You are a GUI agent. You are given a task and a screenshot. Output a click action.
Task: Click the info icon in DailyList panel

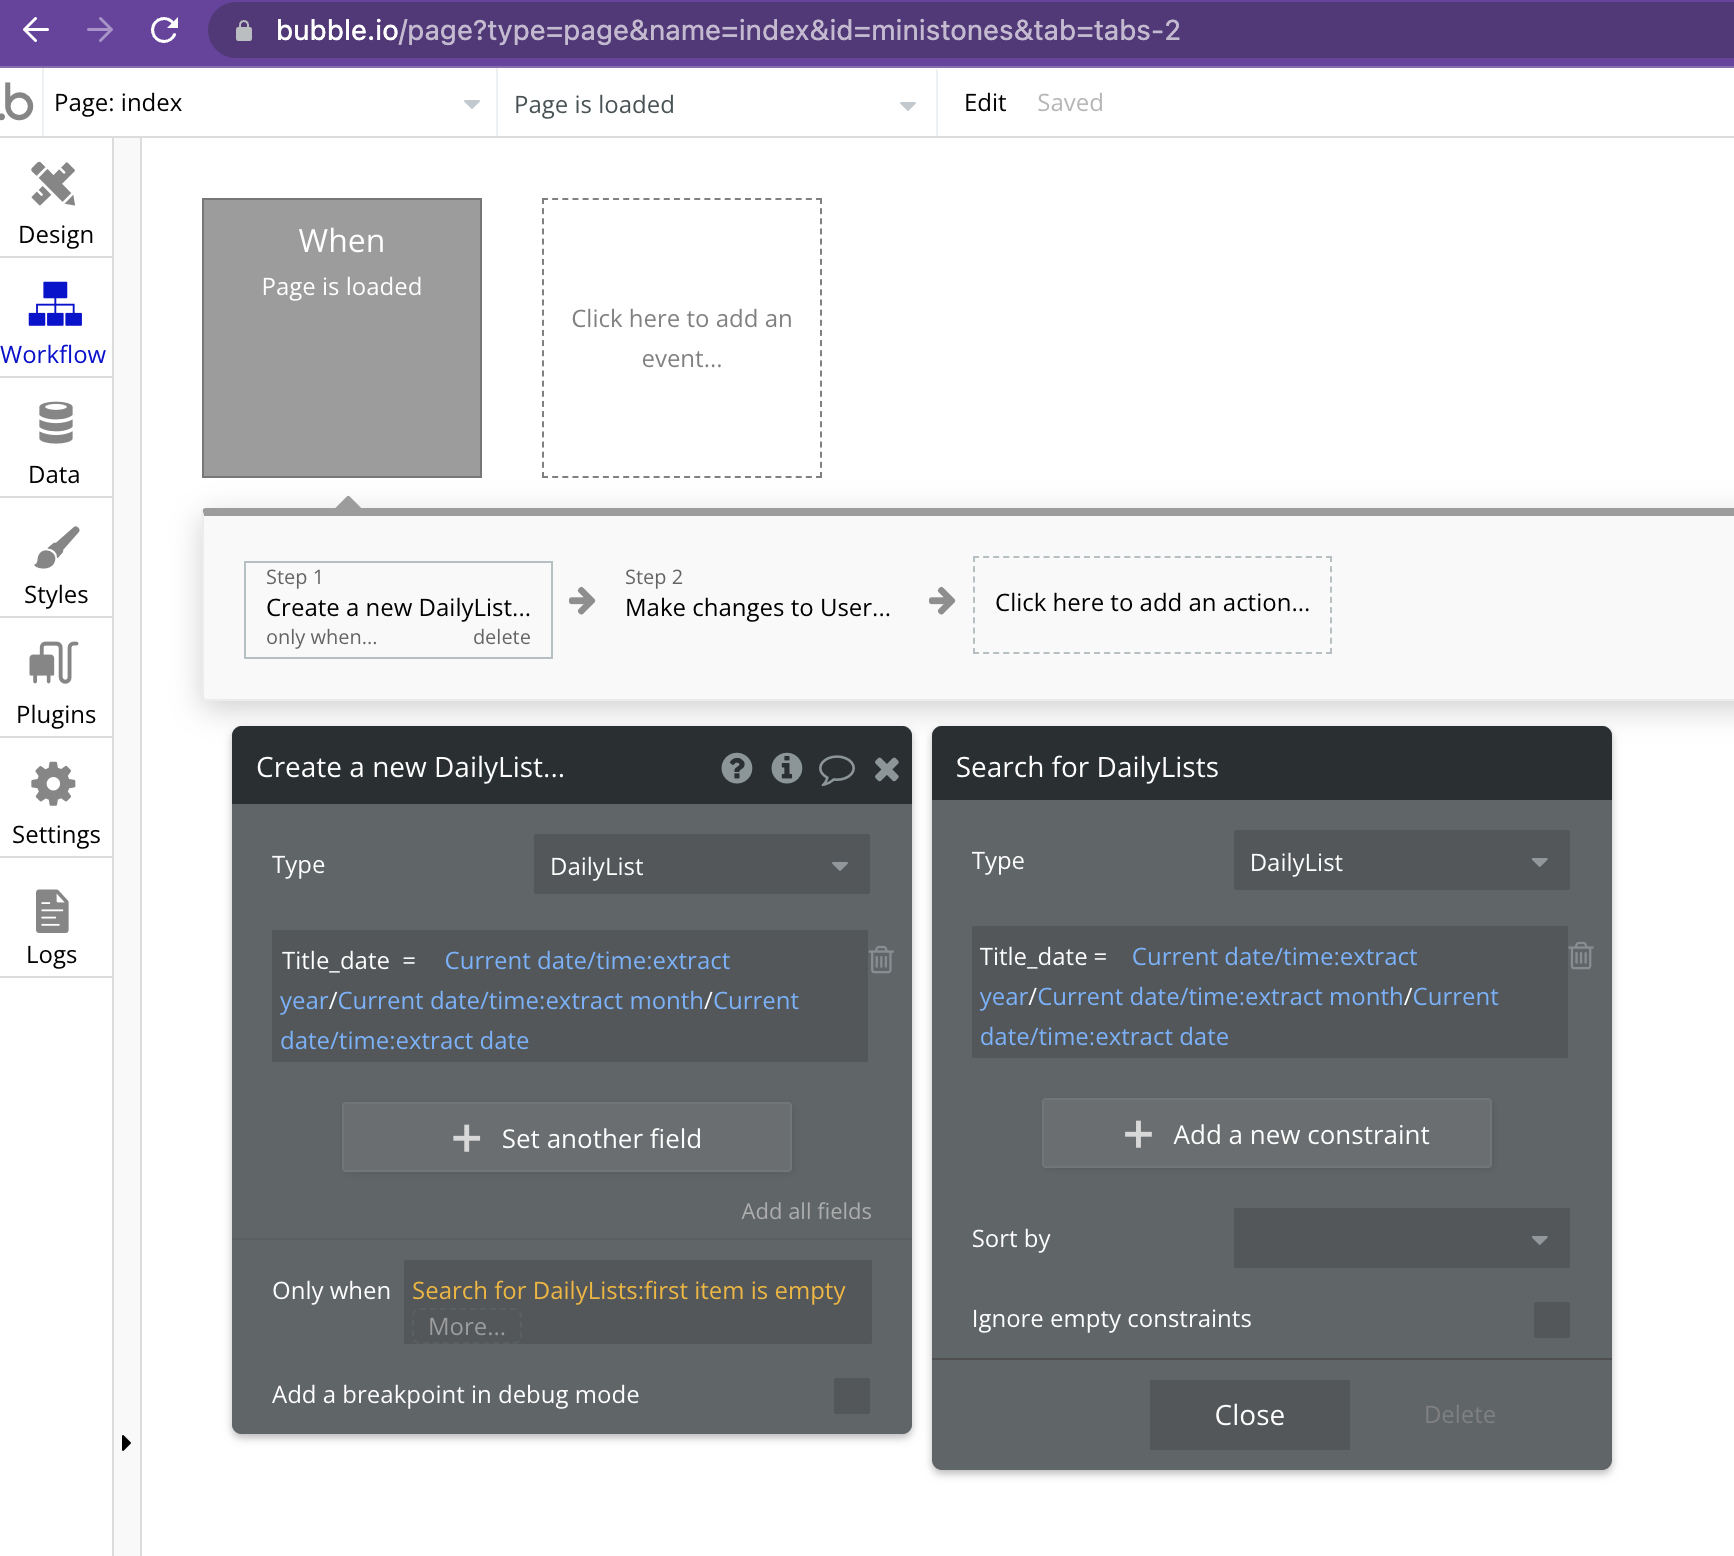pos(787,768)
